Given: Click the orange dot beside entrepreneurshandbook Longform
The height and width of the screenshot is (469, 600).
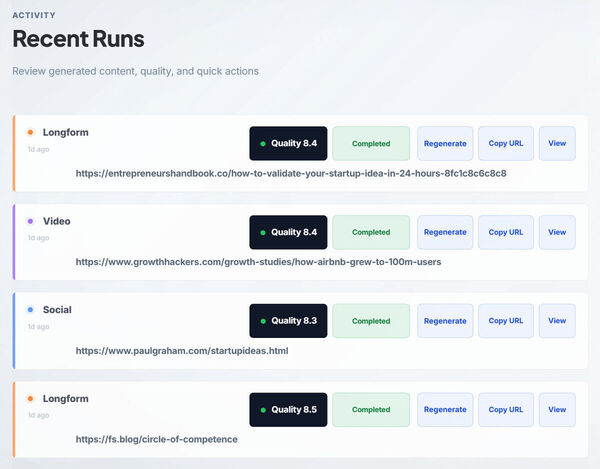Looking at the screenshot, I should pos(30,132).
